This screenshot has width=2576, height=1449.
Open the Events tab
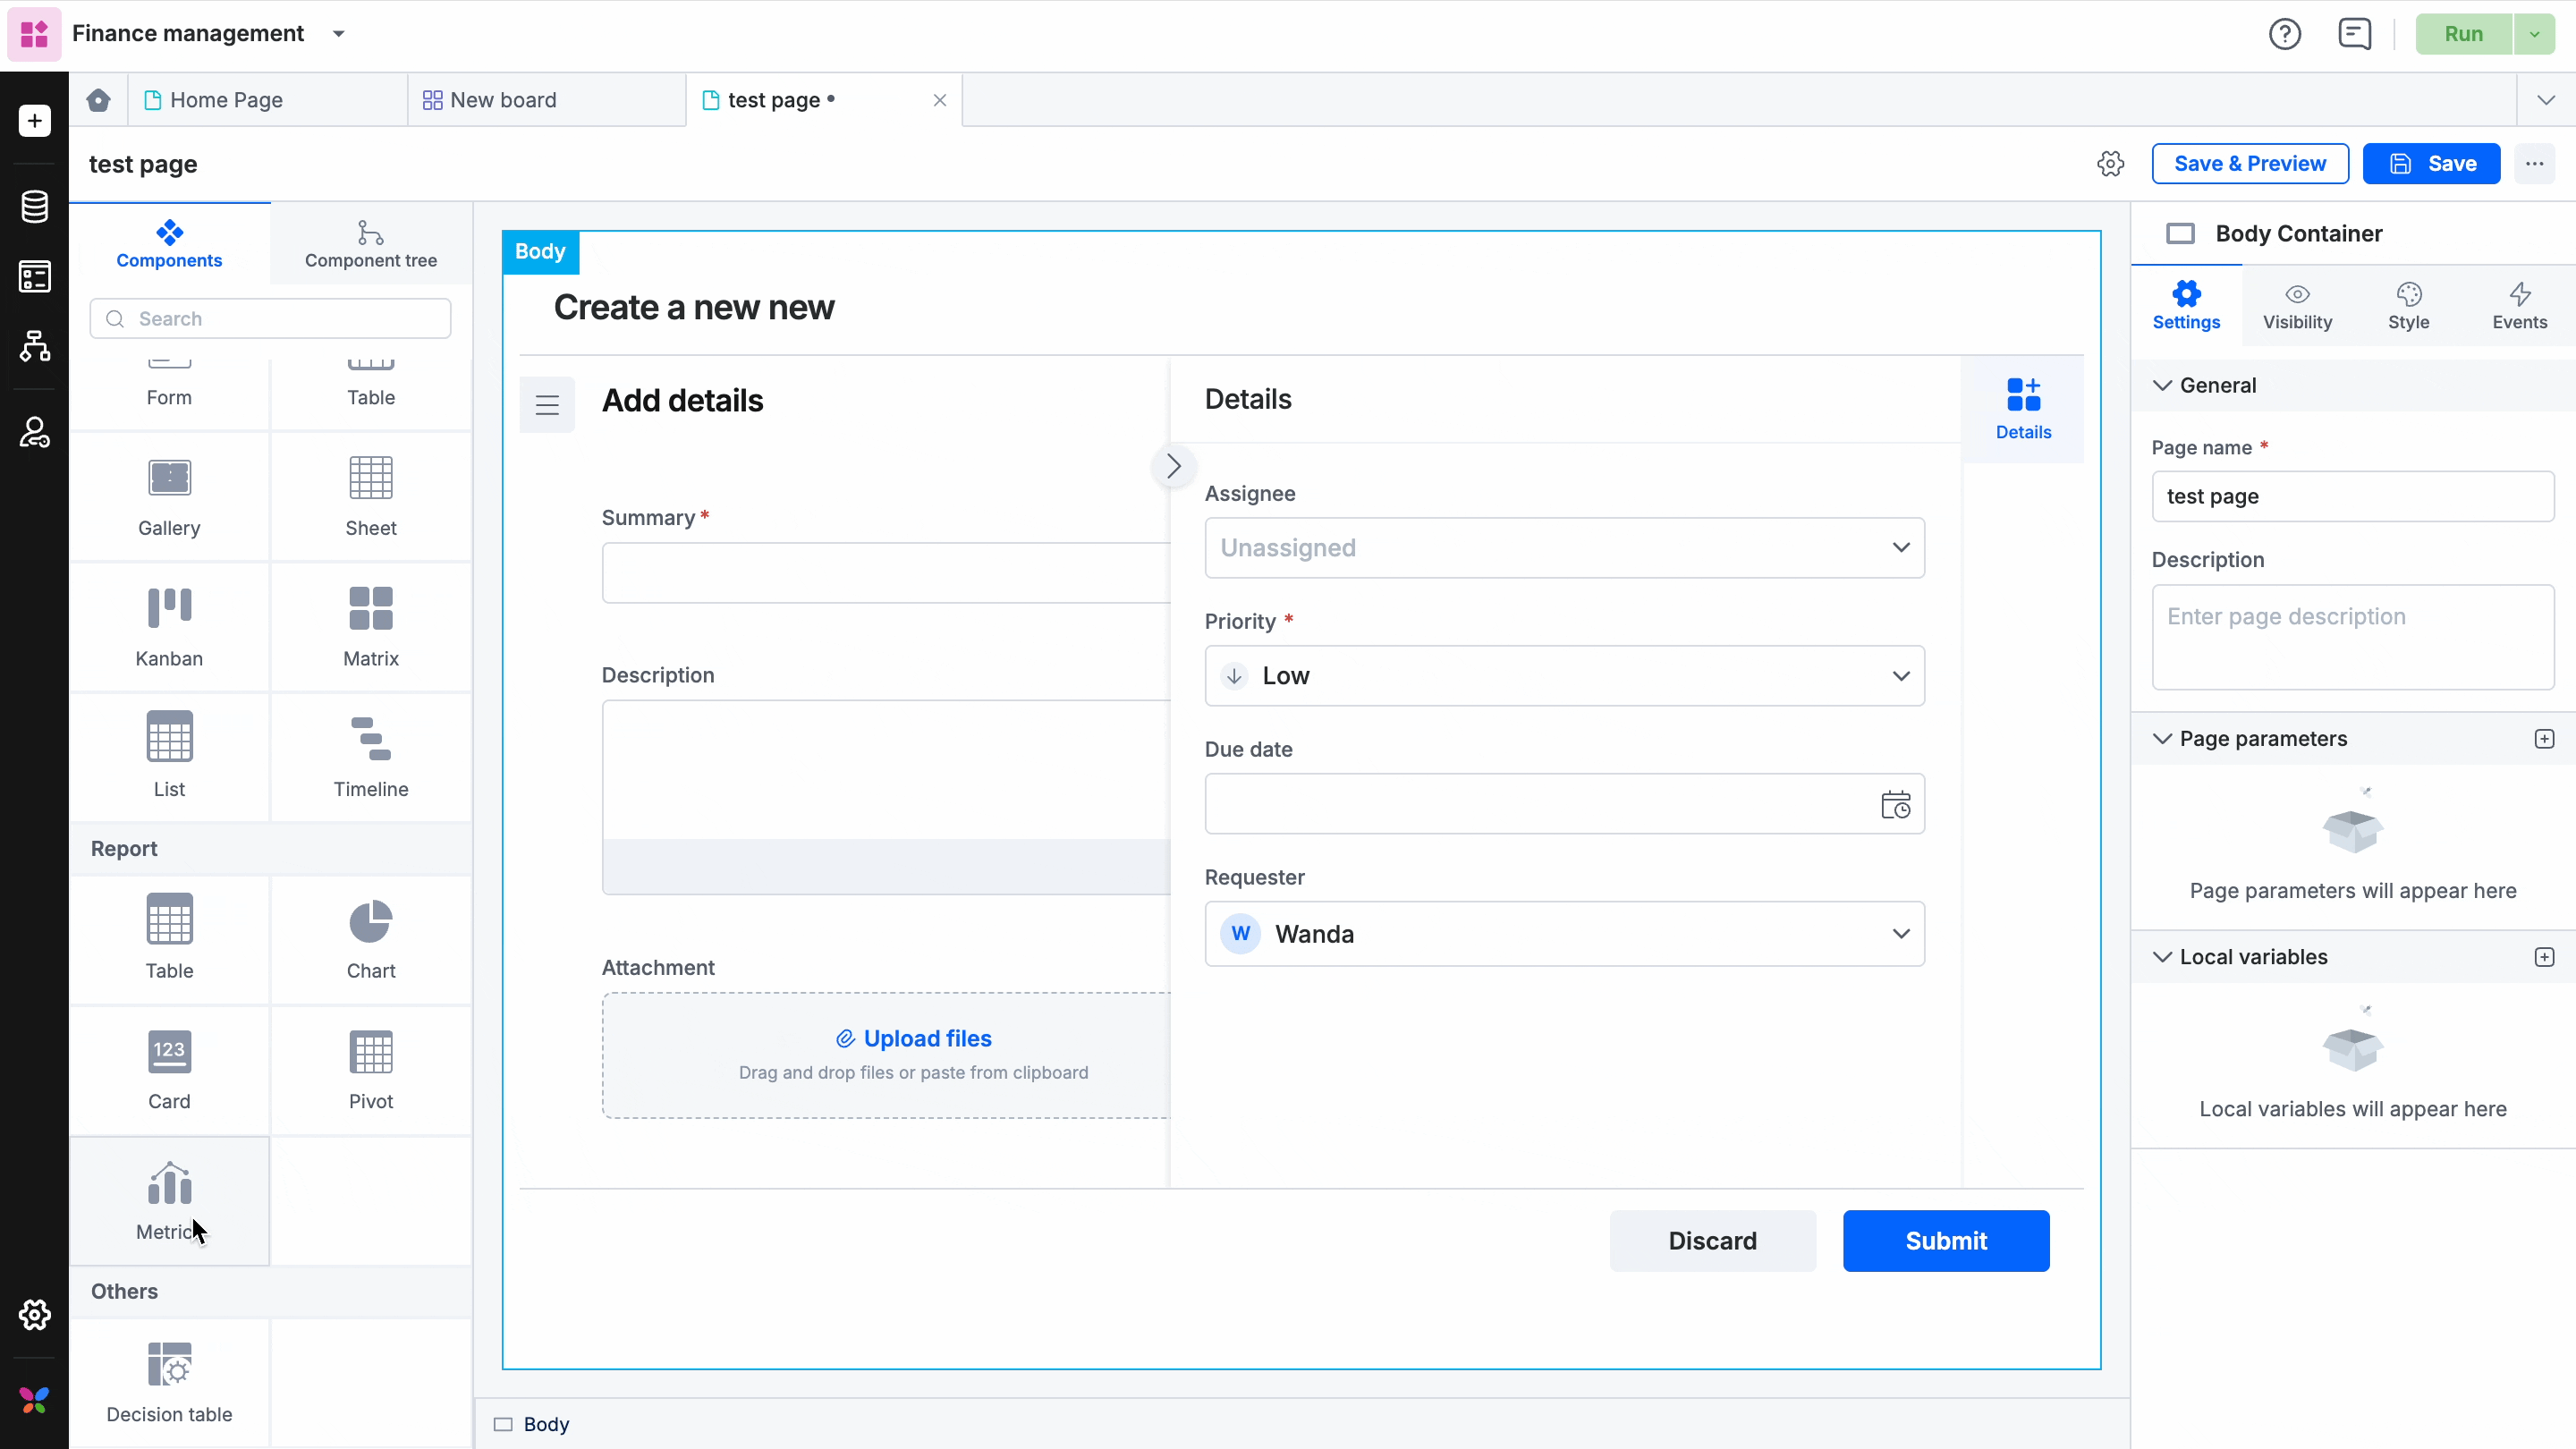tap(2519, 306)
